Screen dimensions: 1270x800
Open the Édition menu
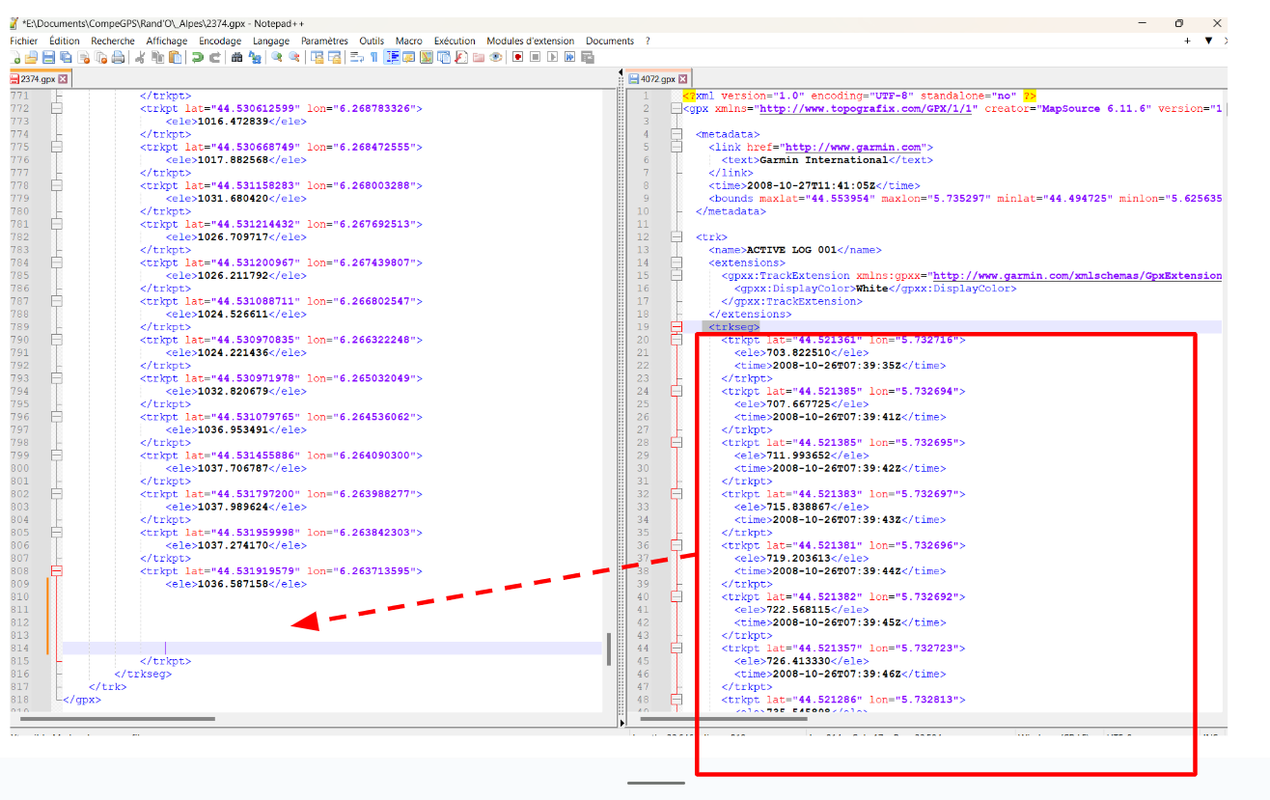tap(64, 41)
